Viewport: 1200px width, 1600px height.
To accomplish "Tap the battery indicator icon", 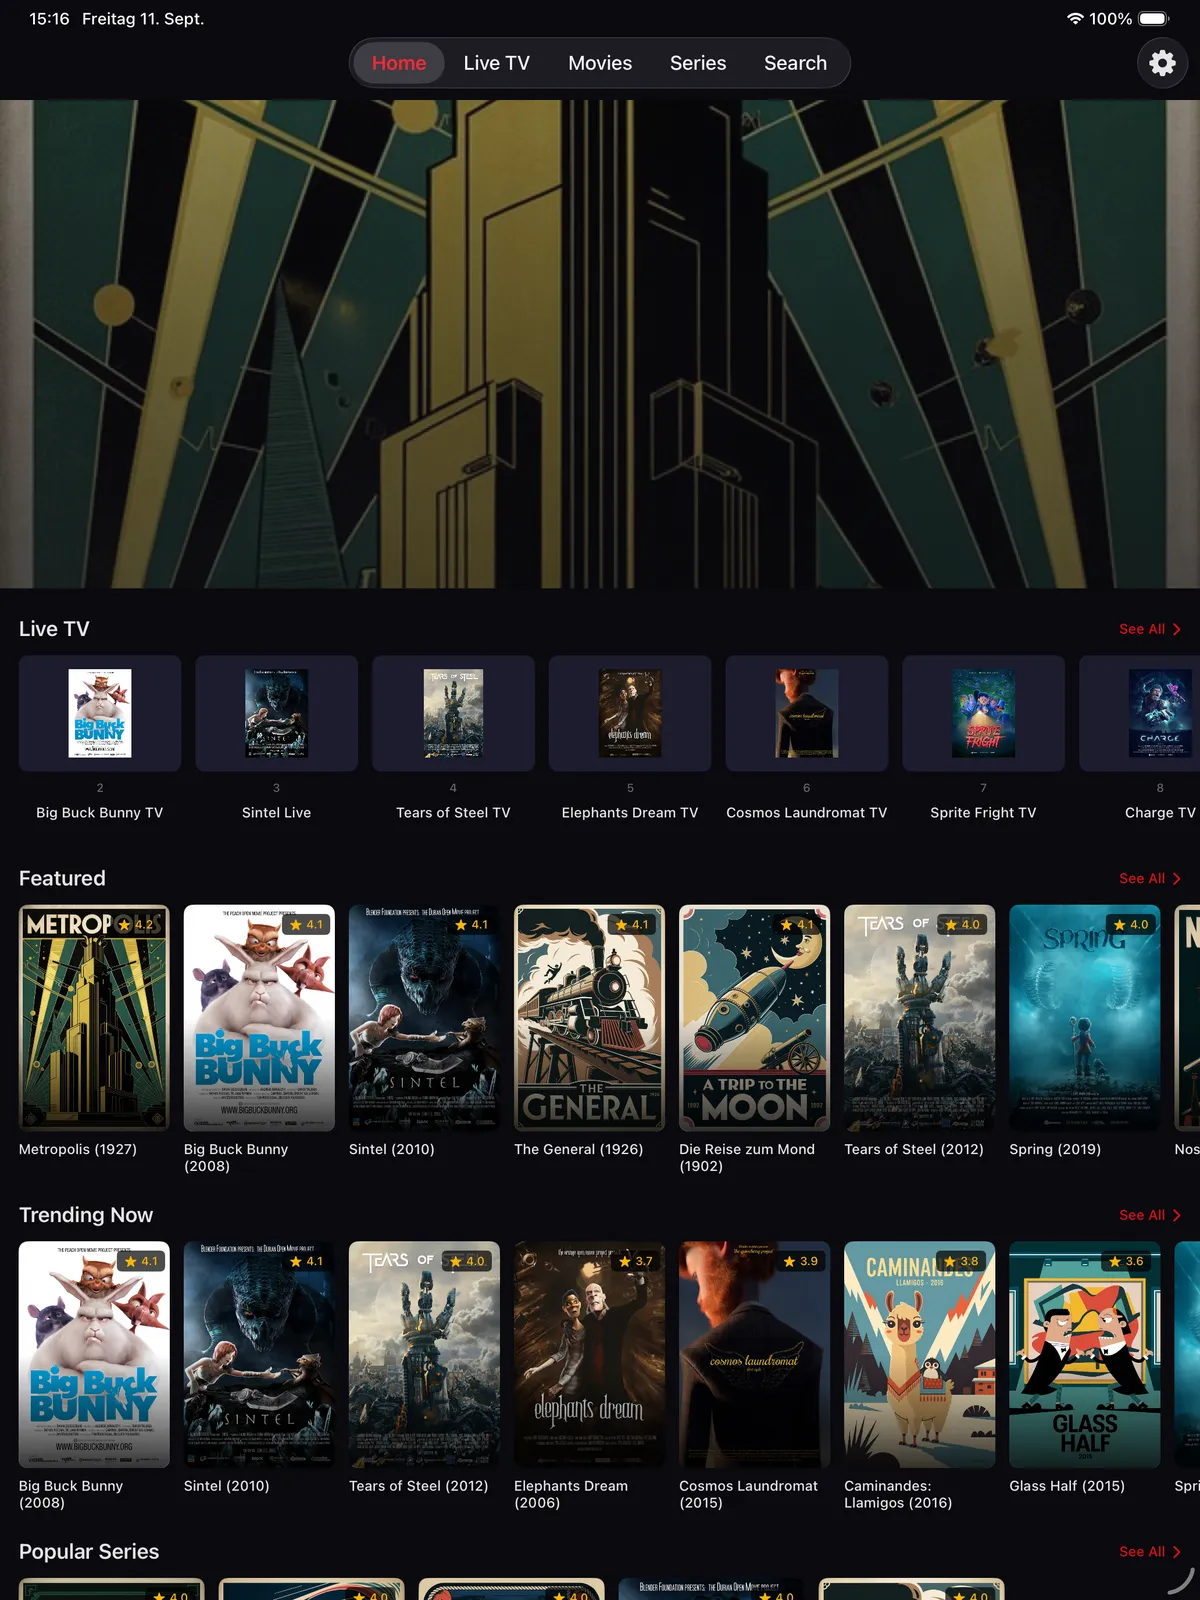I will (x=1153, y=19).
